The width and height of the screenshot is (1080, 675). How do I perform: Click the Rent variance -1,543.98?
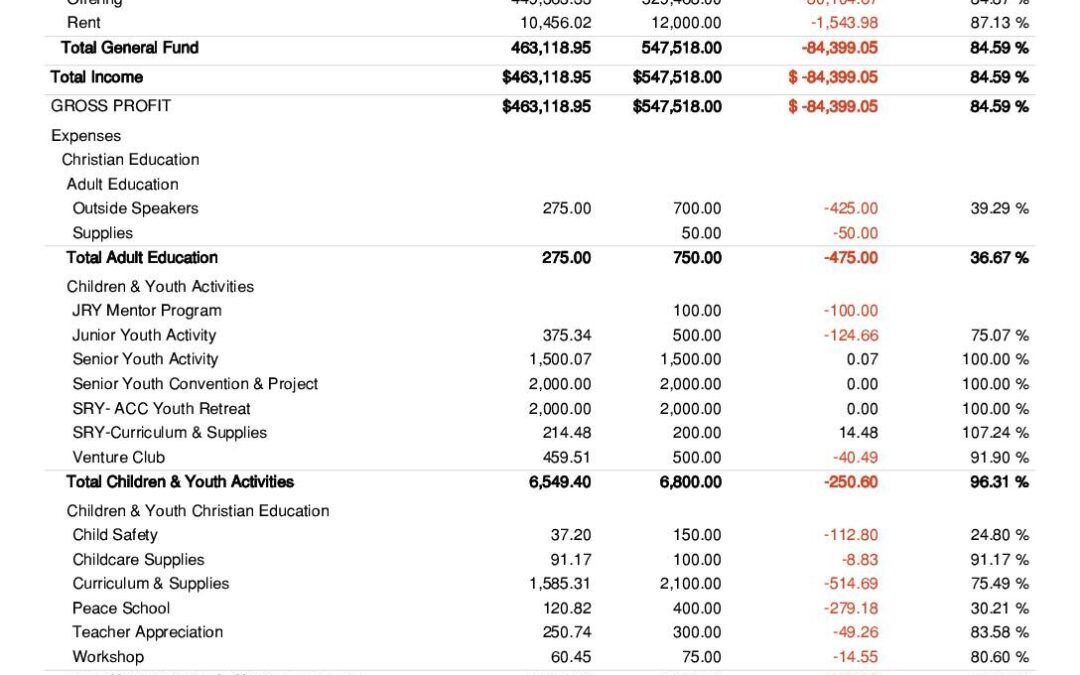click(844, 23)
